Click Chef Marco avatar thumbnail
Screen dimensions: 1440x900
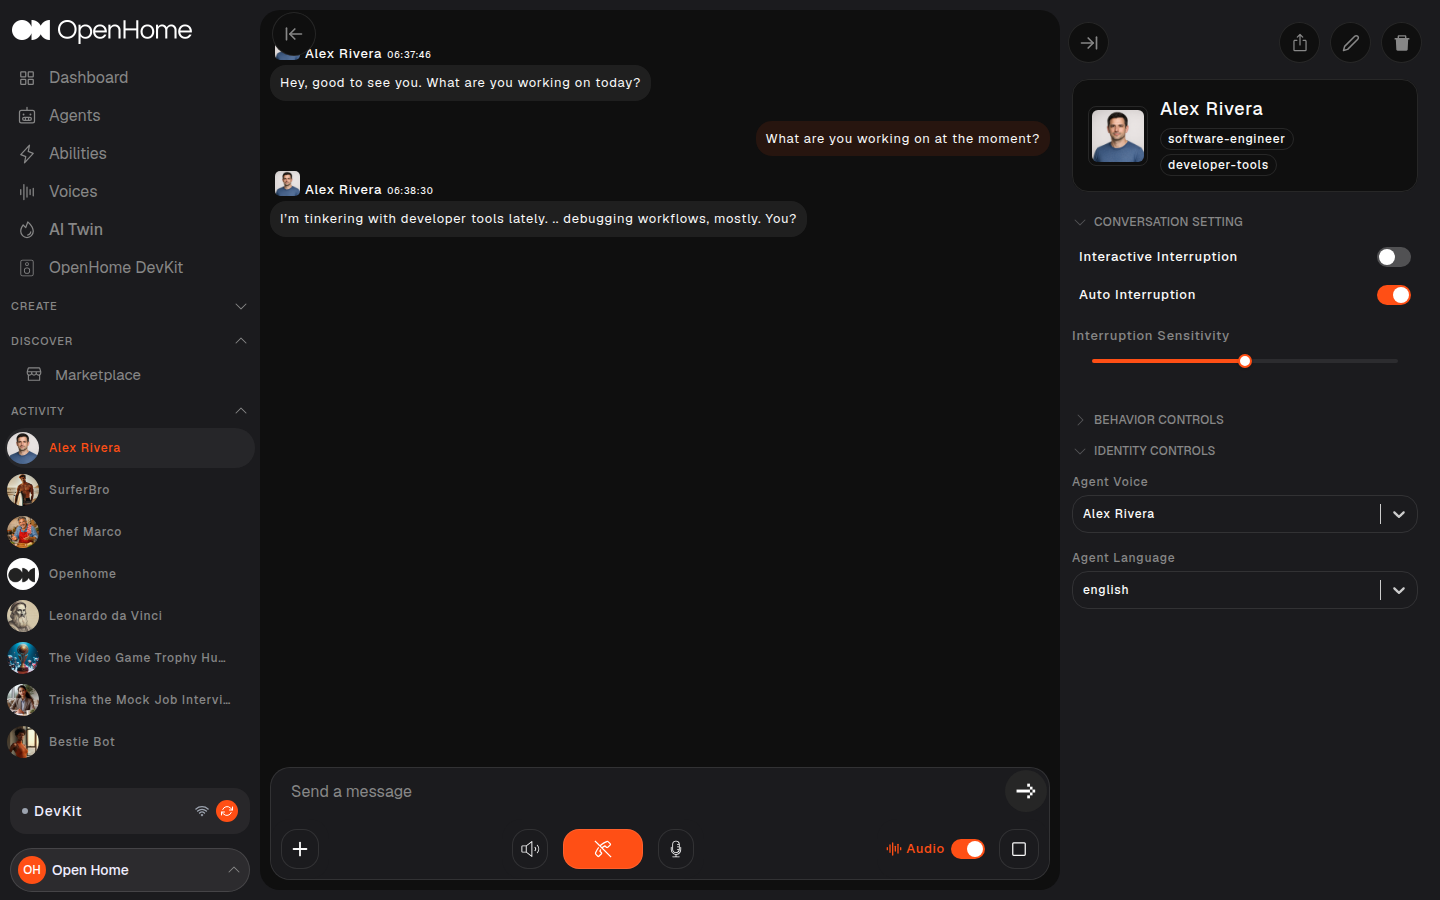tap(23, 532)
